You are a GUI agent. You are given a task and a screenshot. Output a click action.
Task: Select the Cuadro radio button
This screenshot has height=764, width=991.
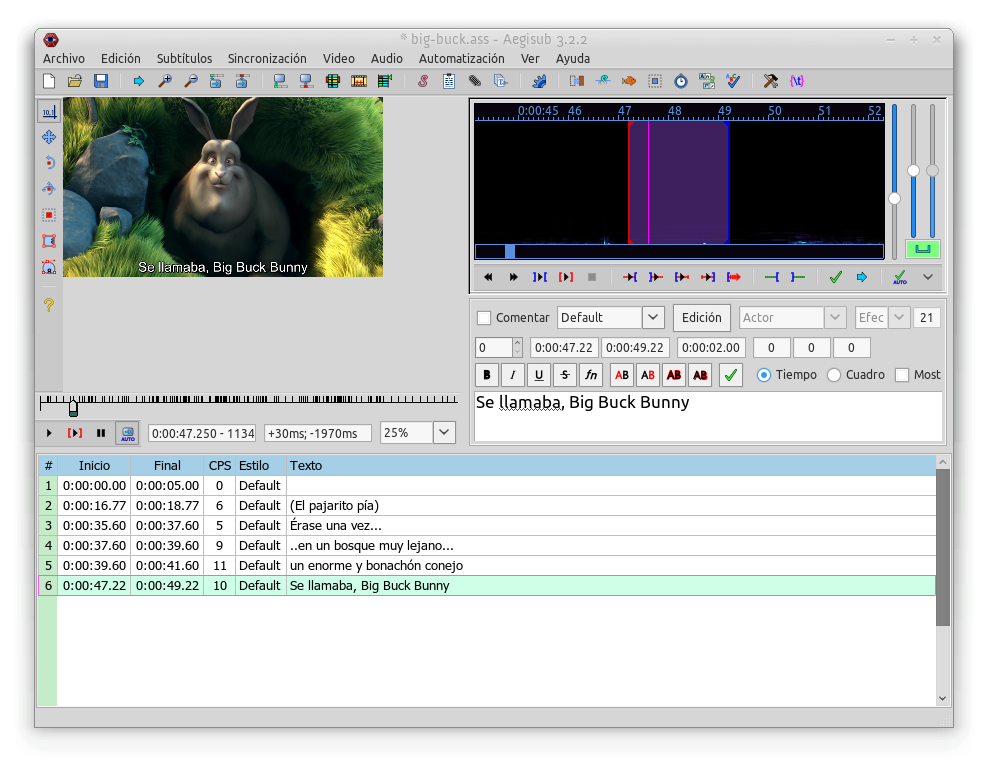(x=835, y=375)
